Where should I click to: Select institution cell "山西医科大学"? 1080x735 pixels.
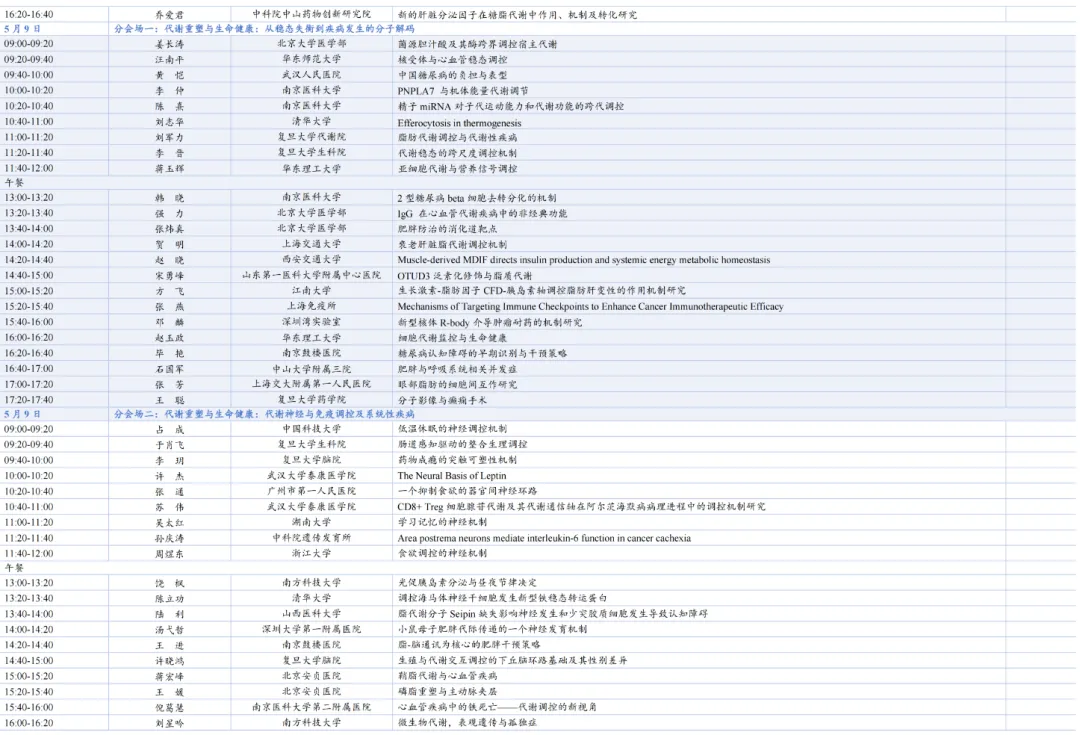coord(311,613)
